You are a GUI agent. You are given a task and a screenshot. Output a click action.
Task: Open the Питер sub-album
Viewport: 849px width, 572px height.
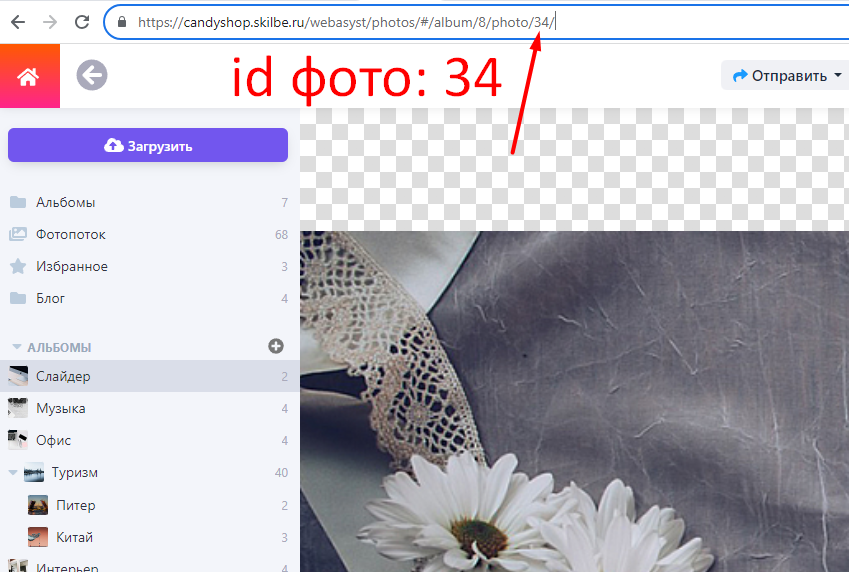[75, 505]
